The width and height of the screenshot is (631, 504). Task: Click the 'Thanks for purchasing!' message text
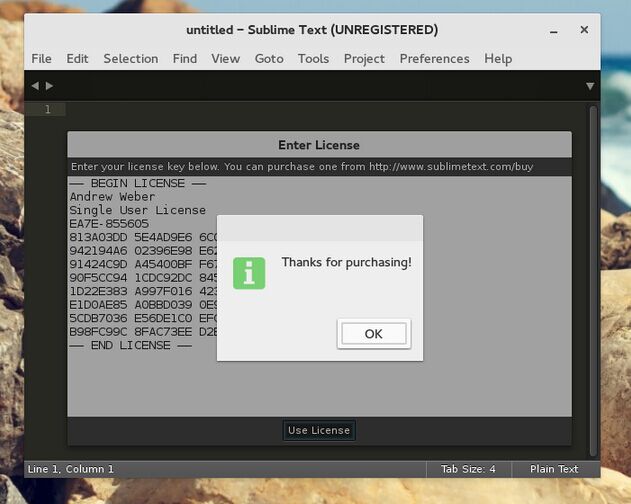click(x=346, y=262)
